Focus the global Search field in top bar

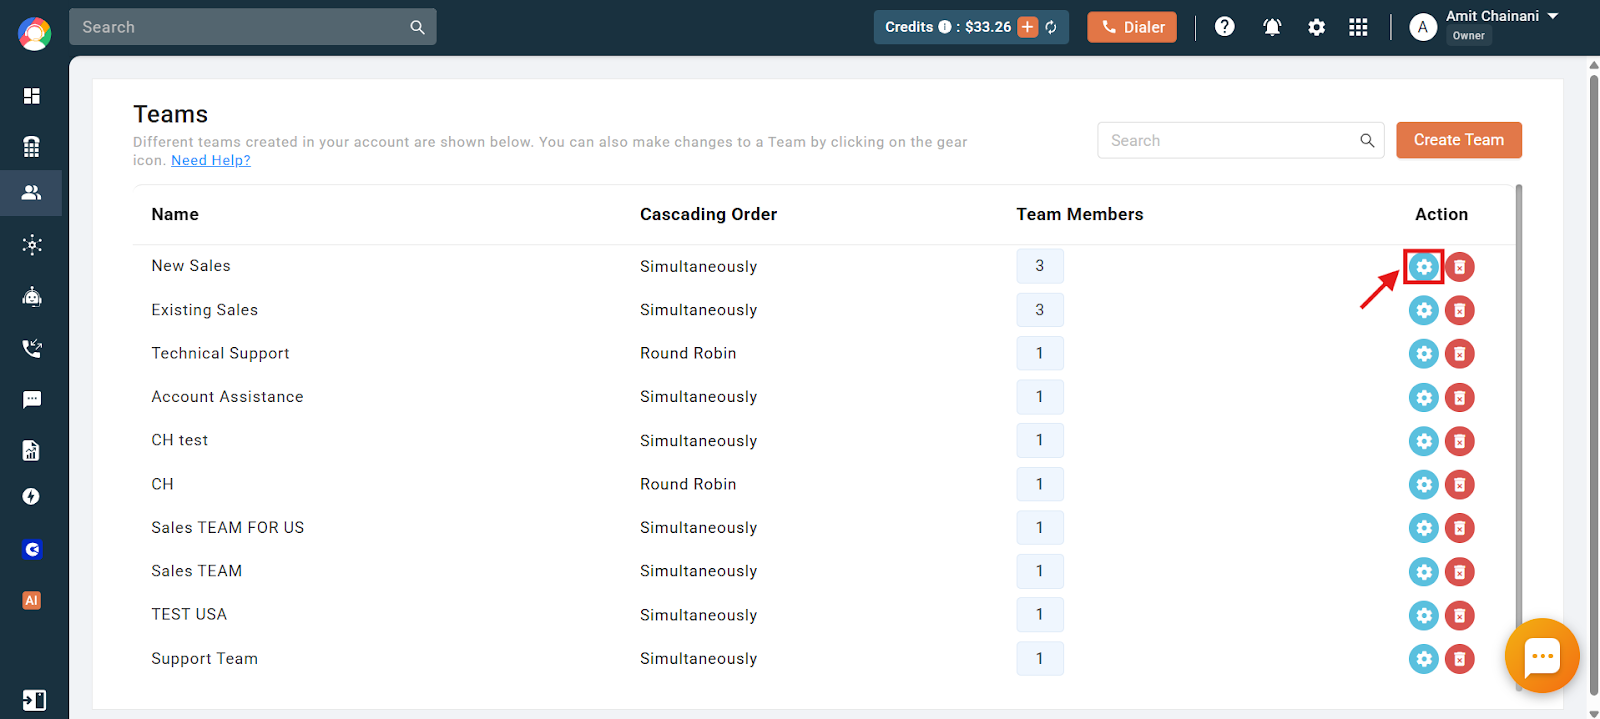coord(253,27)
